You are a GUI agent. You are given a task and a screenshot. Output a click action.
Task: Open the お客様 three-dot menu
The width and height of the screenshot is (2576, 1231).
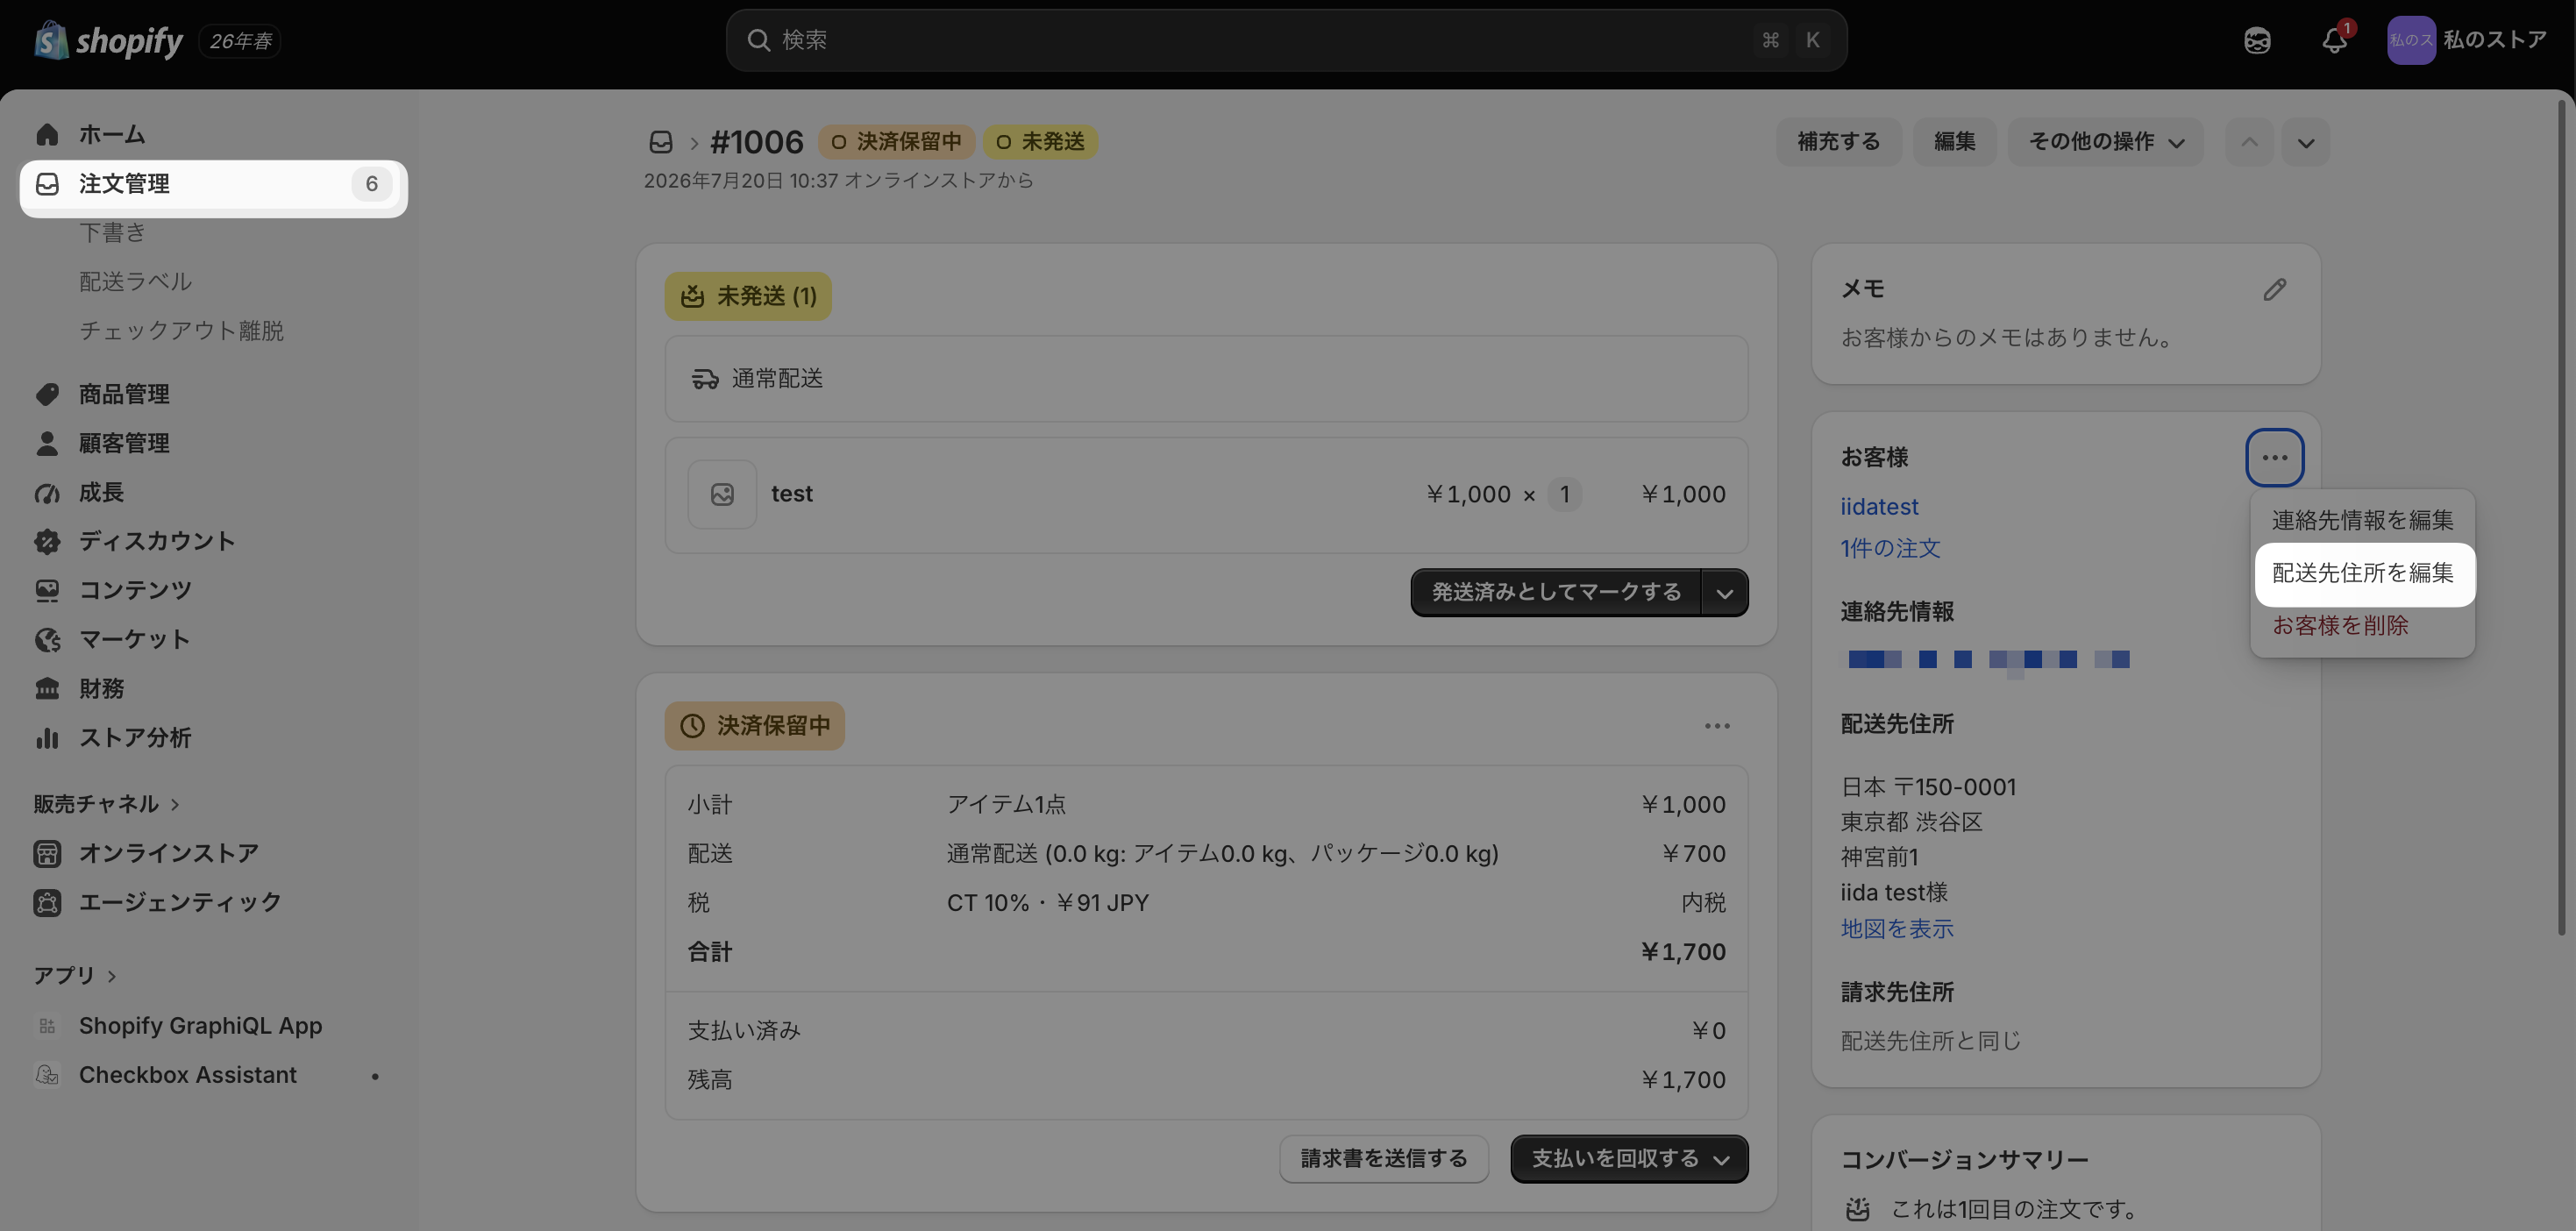(2275, 458)
